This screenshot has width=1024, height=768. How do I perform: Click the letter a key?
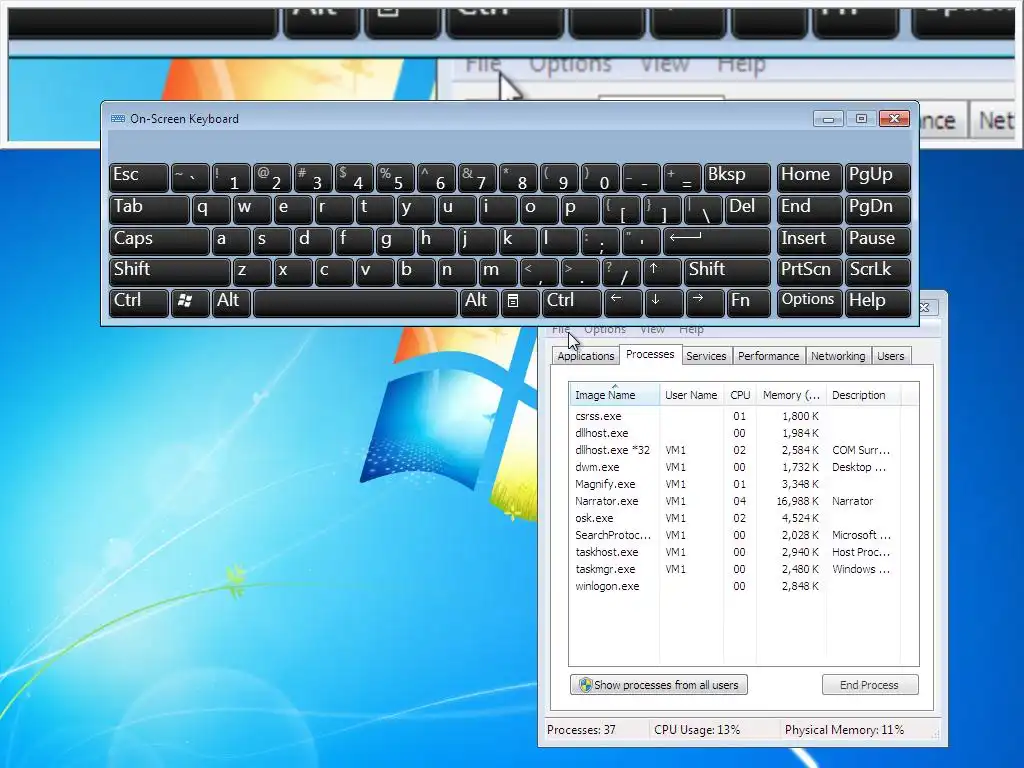231,240
